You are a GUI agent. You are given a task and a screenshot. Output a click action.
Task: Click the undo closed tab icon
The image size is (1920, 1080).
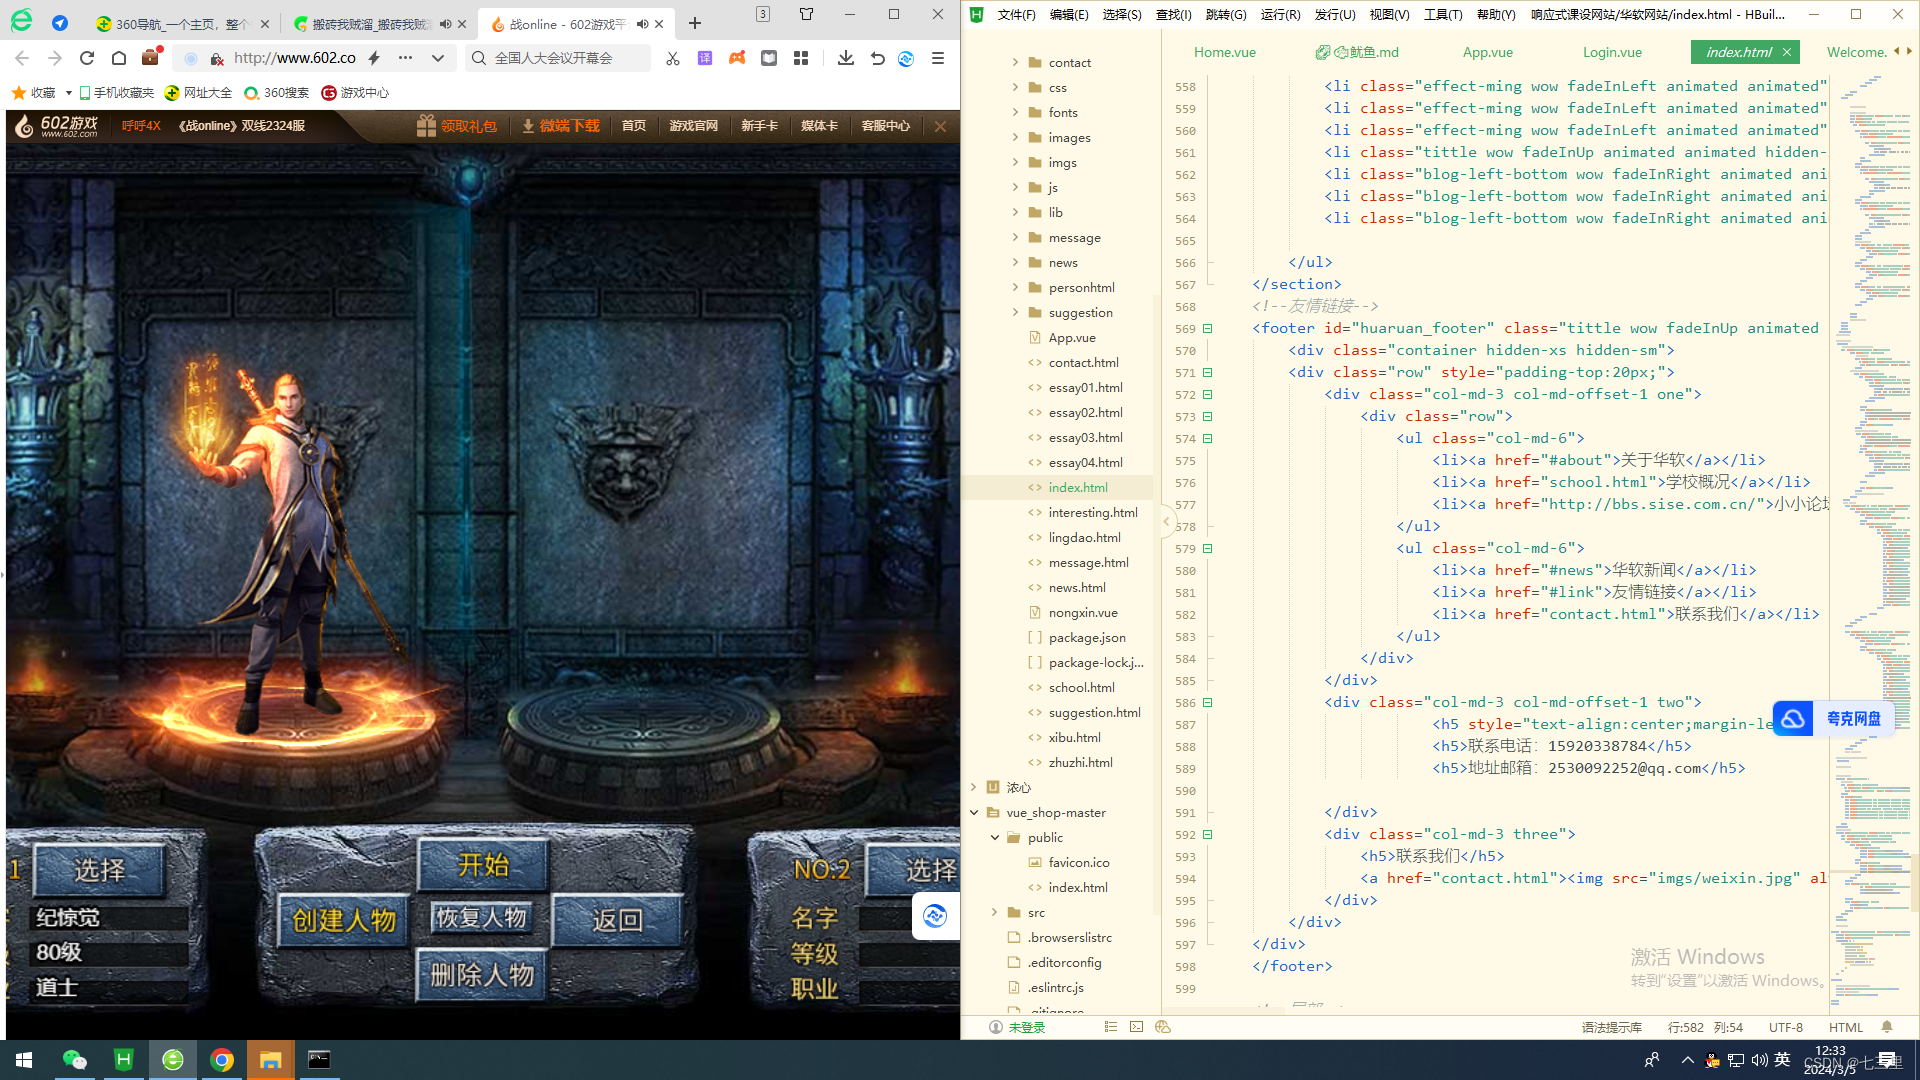point(878,58)
